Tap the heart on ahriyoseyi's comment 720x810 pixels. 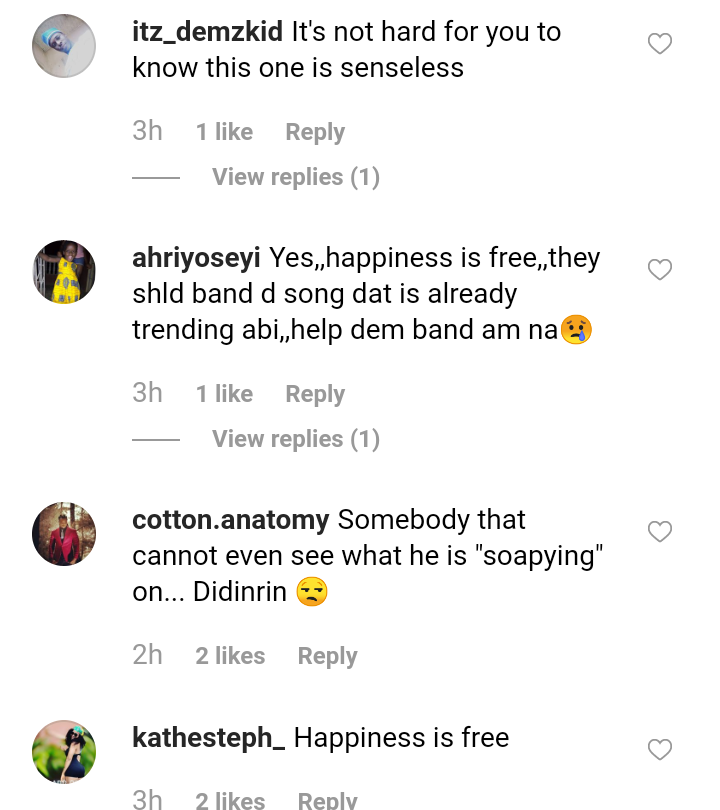[660, 270]
